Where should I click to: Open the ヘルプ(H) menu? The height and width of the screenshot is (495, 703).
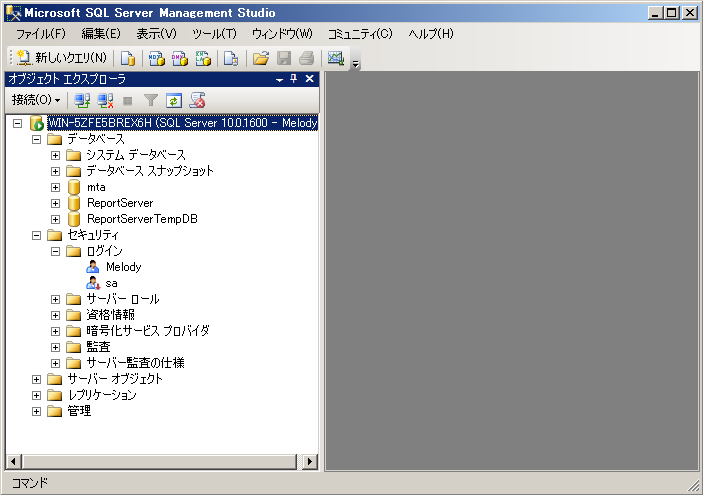click(431, 34)
